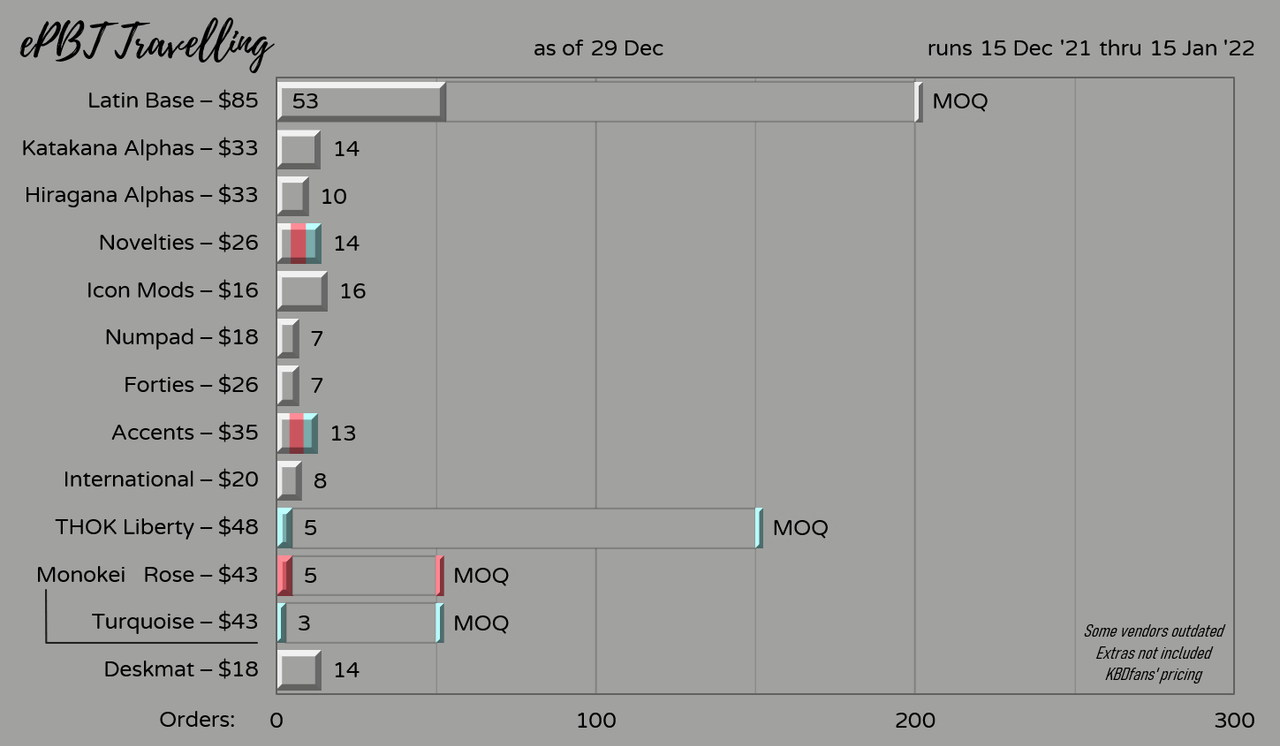Click the Rose red MOQ marker
1280x746 pixels.
point(440,575)
